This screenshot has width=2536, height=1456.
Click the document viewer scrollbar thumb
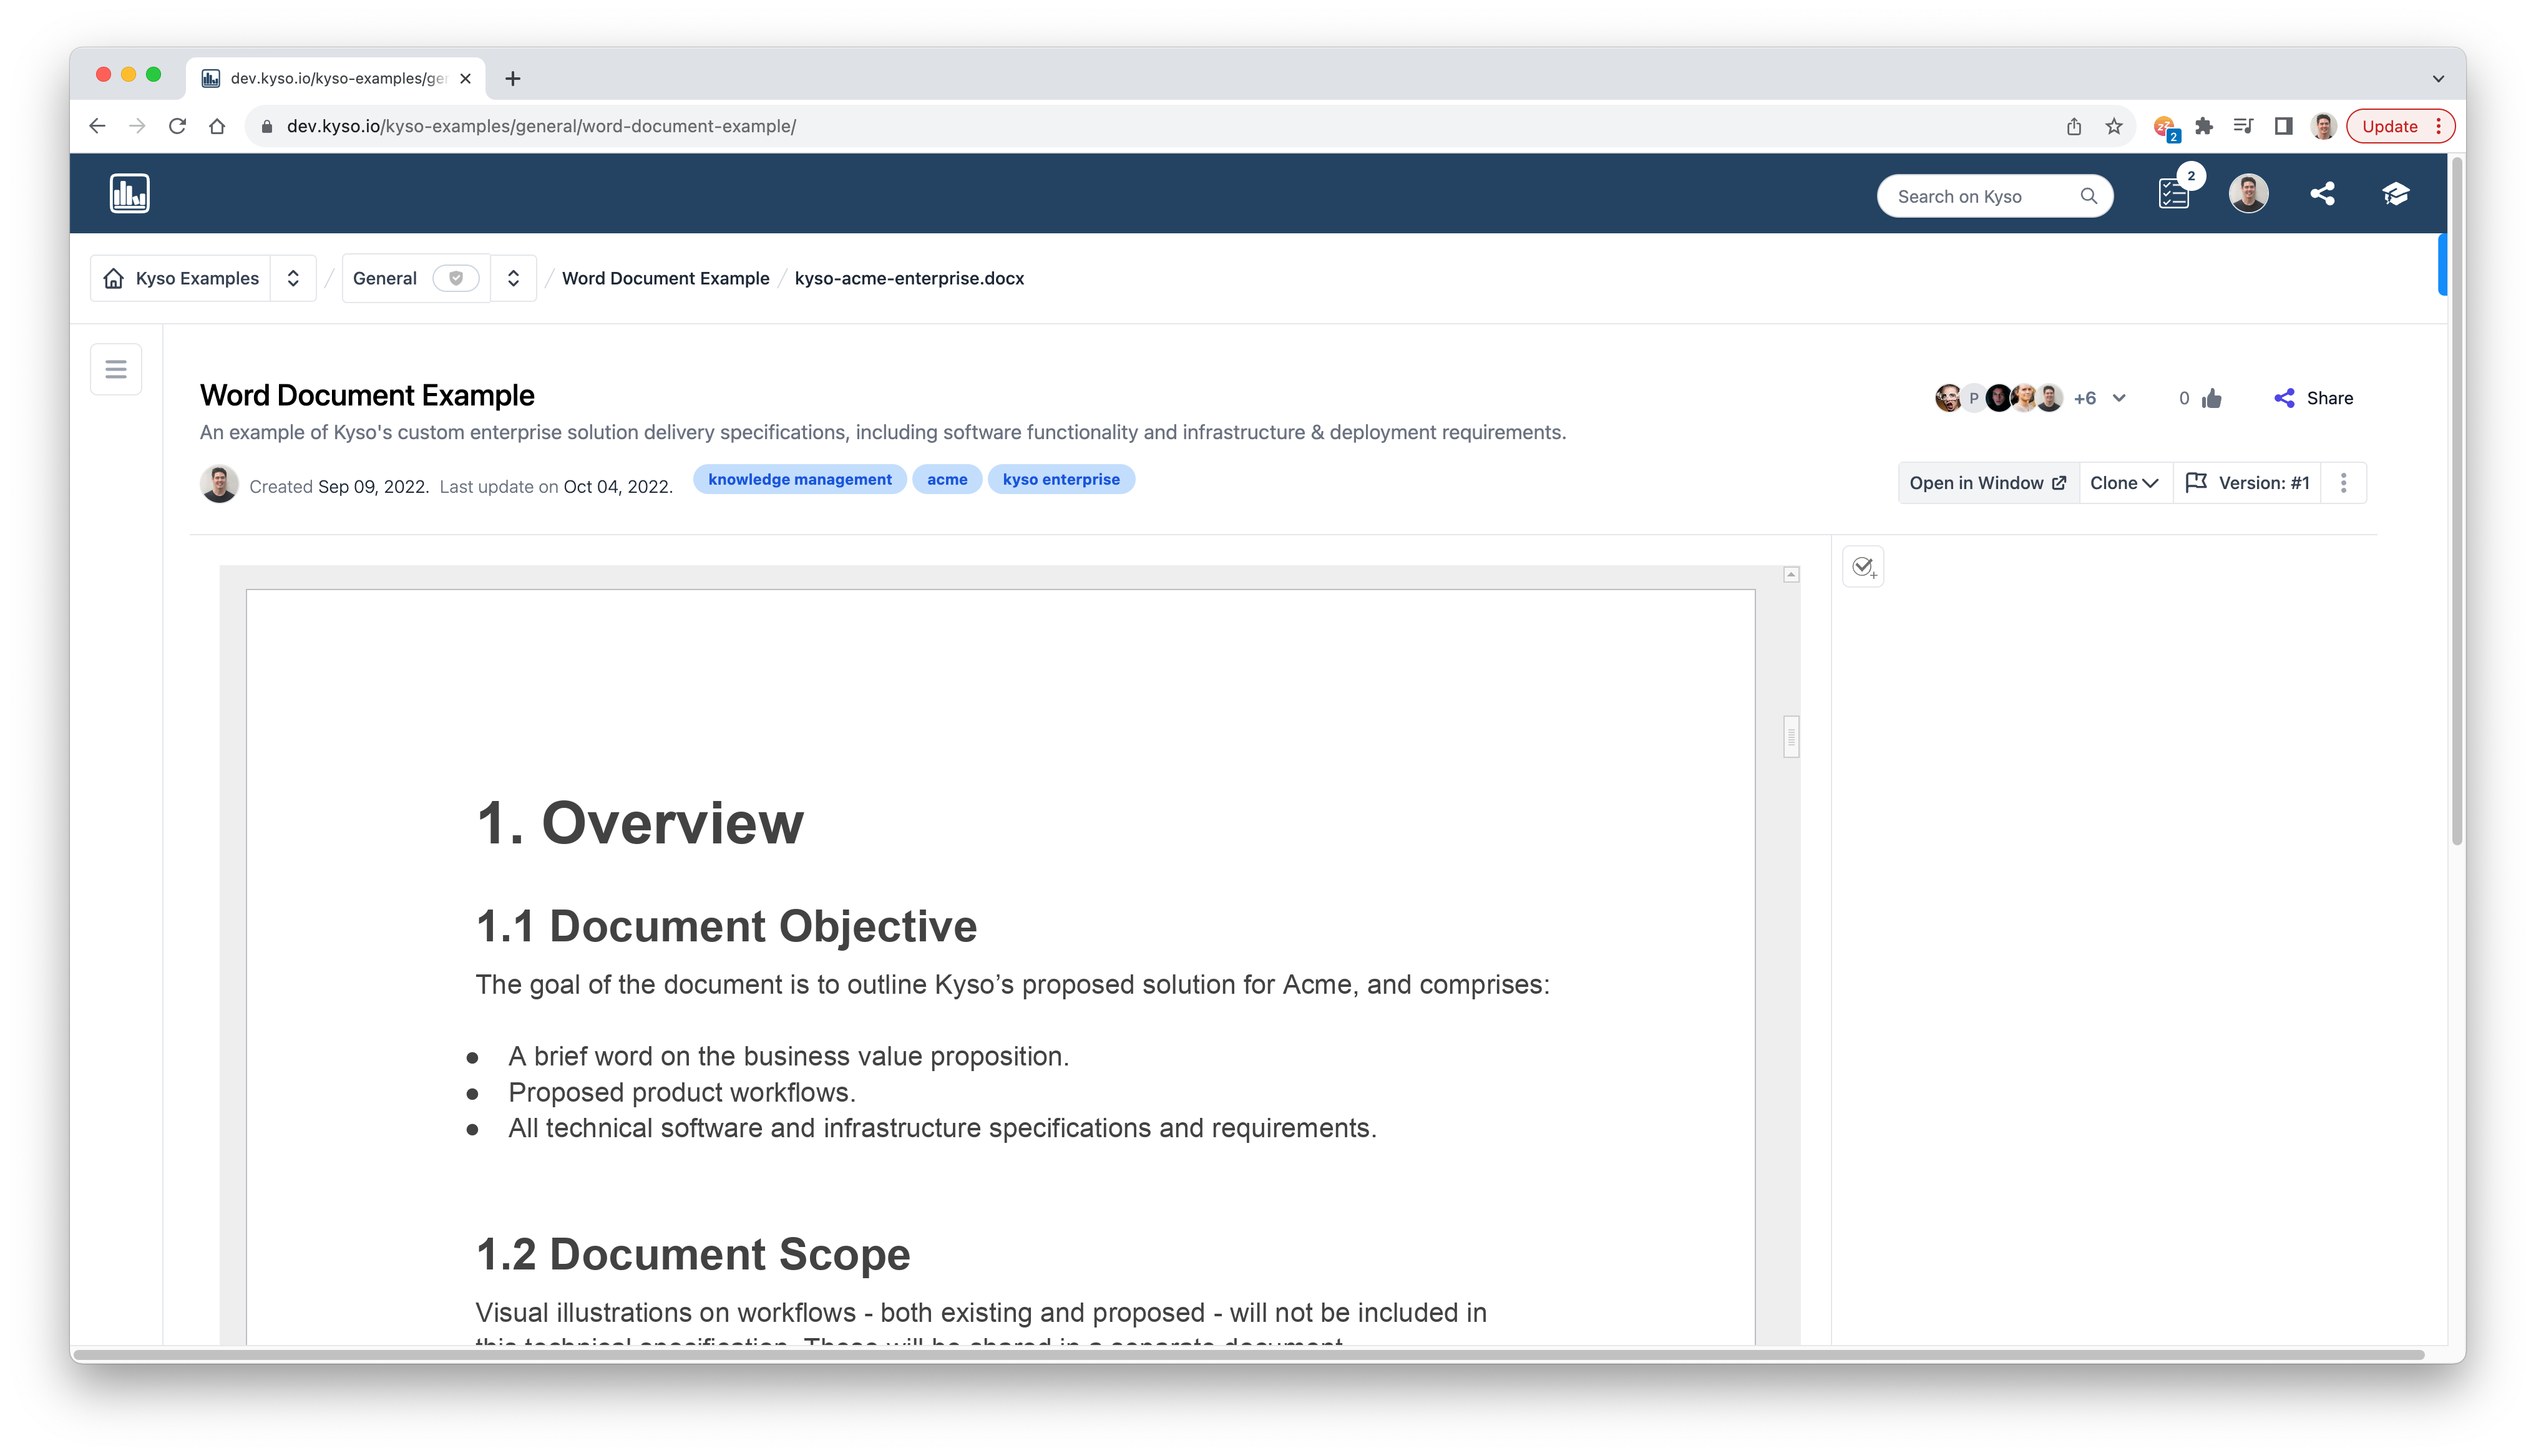1791,737
